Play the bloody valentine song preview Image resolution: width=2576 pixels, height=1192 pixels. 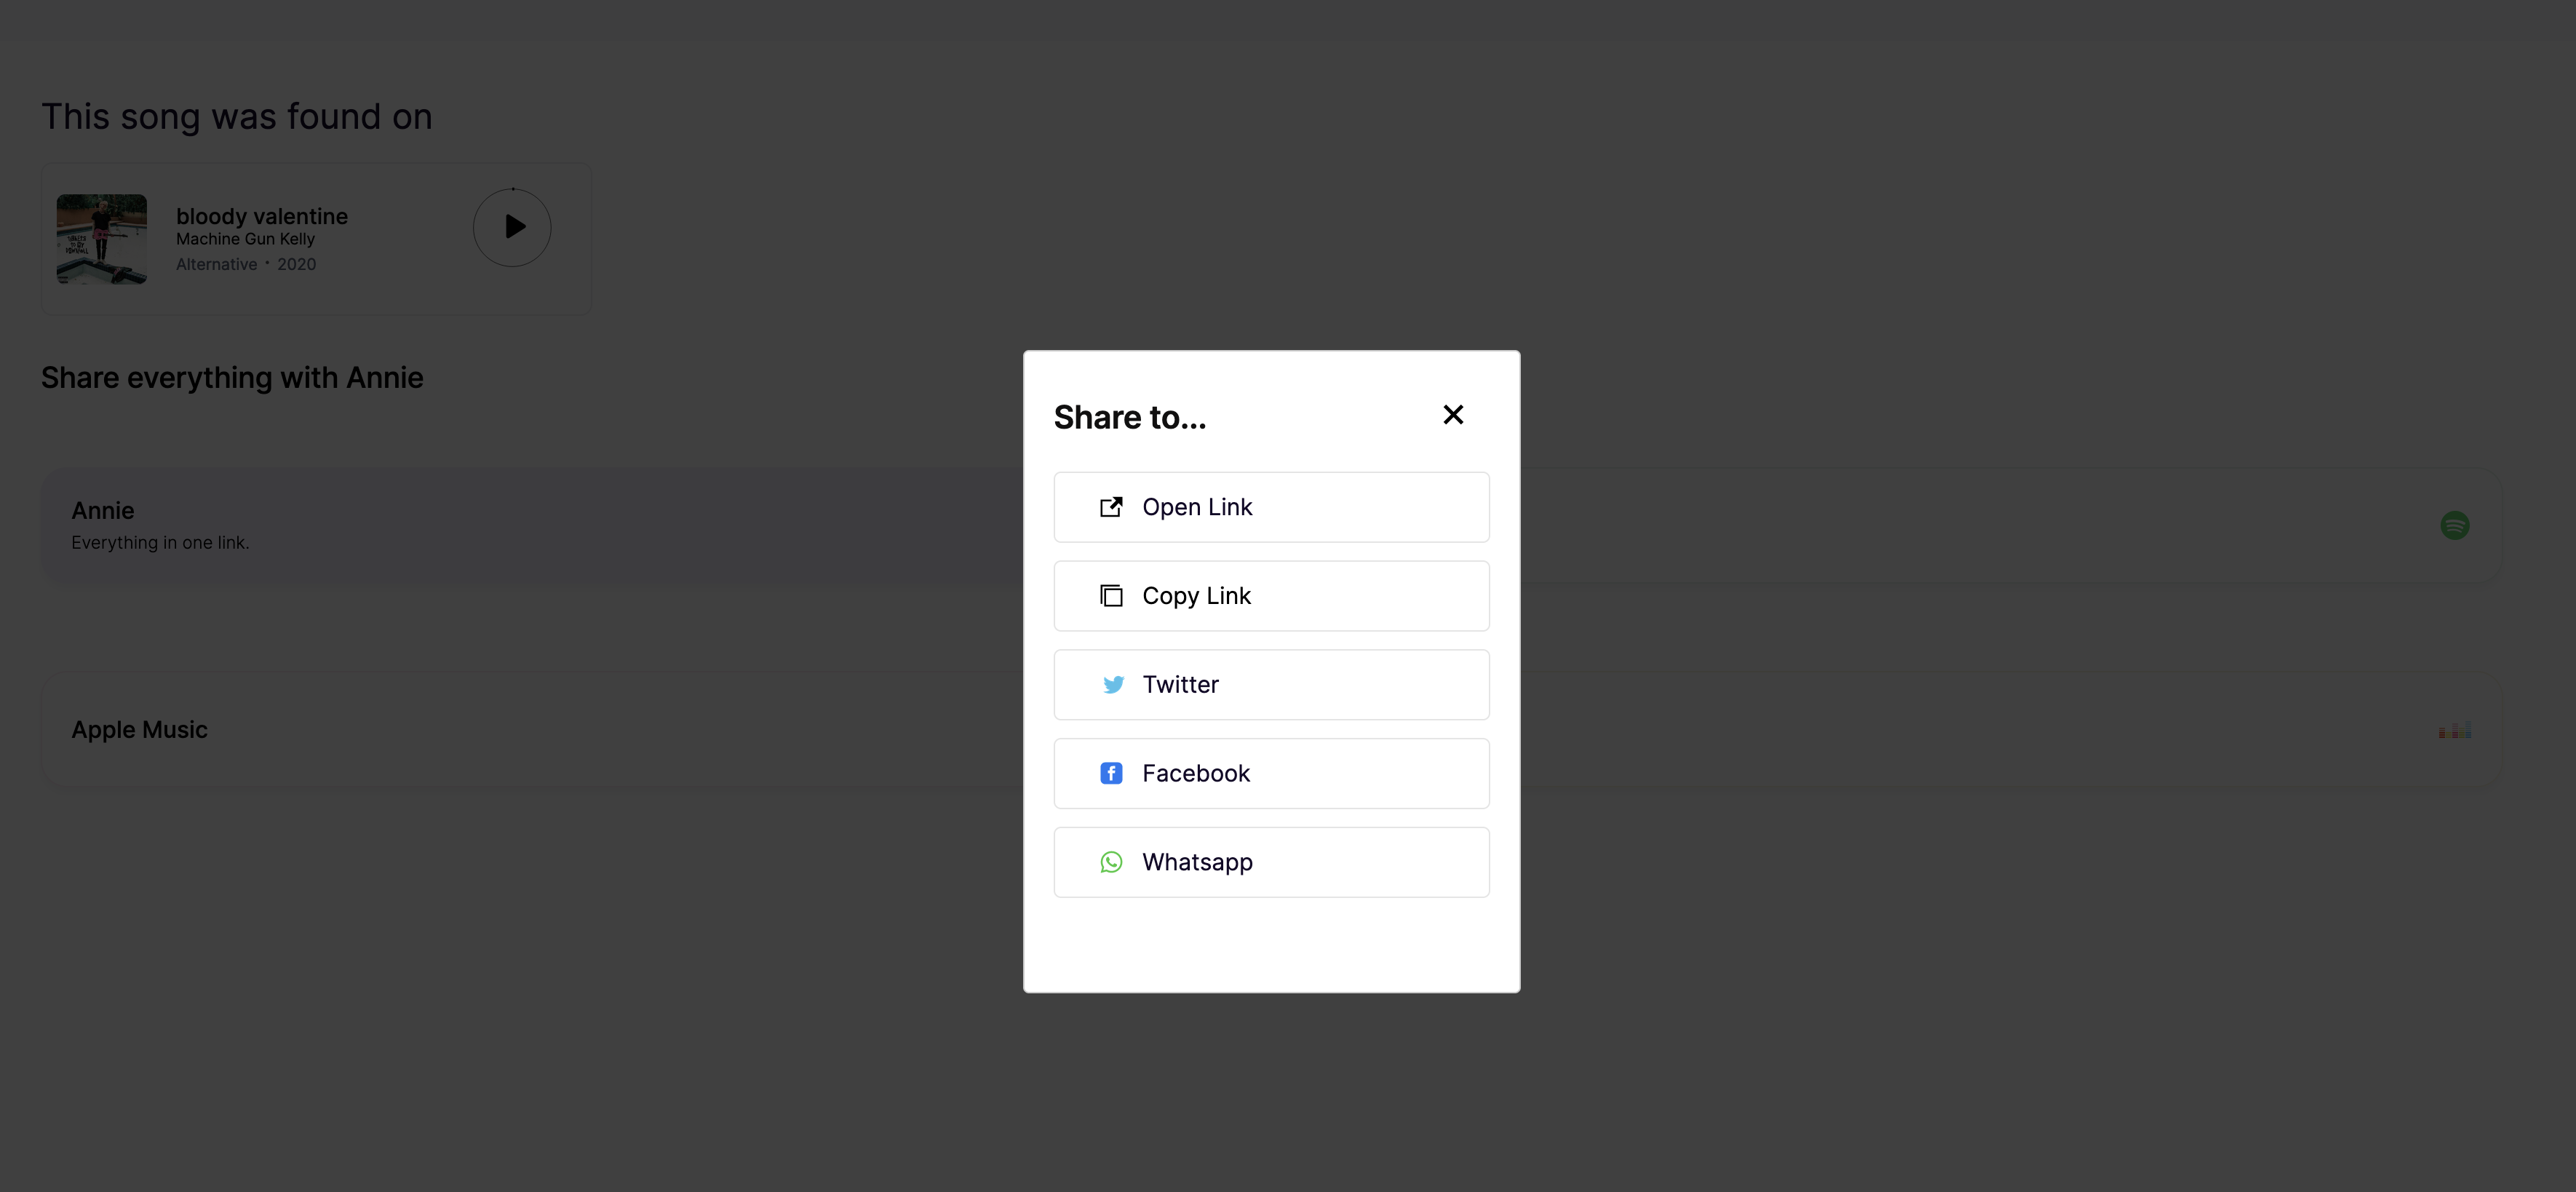pyautogui.click(x=512, y=227)
